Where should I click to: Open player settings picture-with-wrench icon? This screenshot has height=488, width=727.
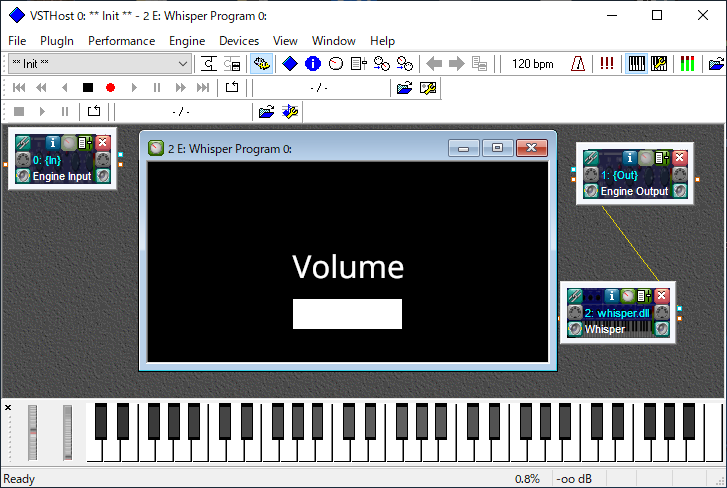[x=428, y=88]
